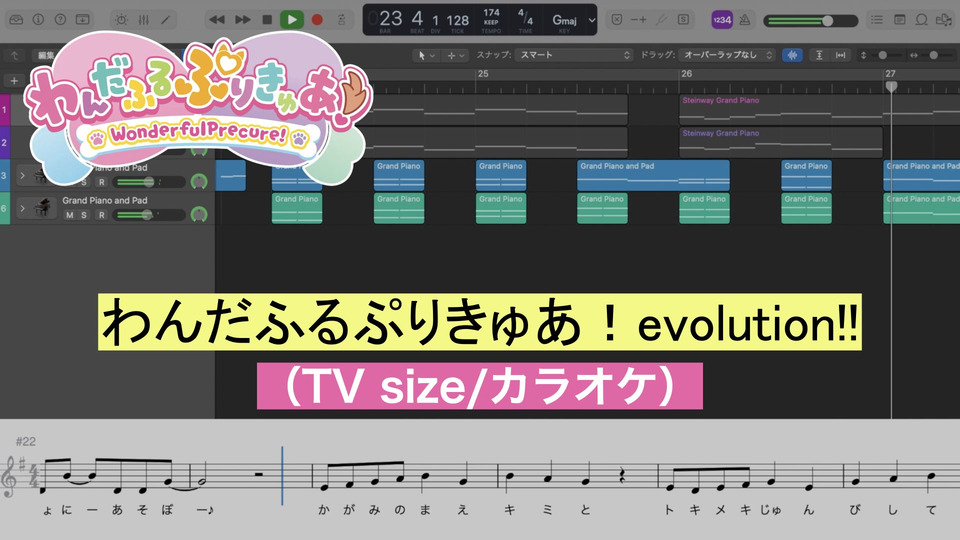Click track 6 pan knob
Image resolution: width=960 pixels, height=540 pixels.
pos(199,214)
